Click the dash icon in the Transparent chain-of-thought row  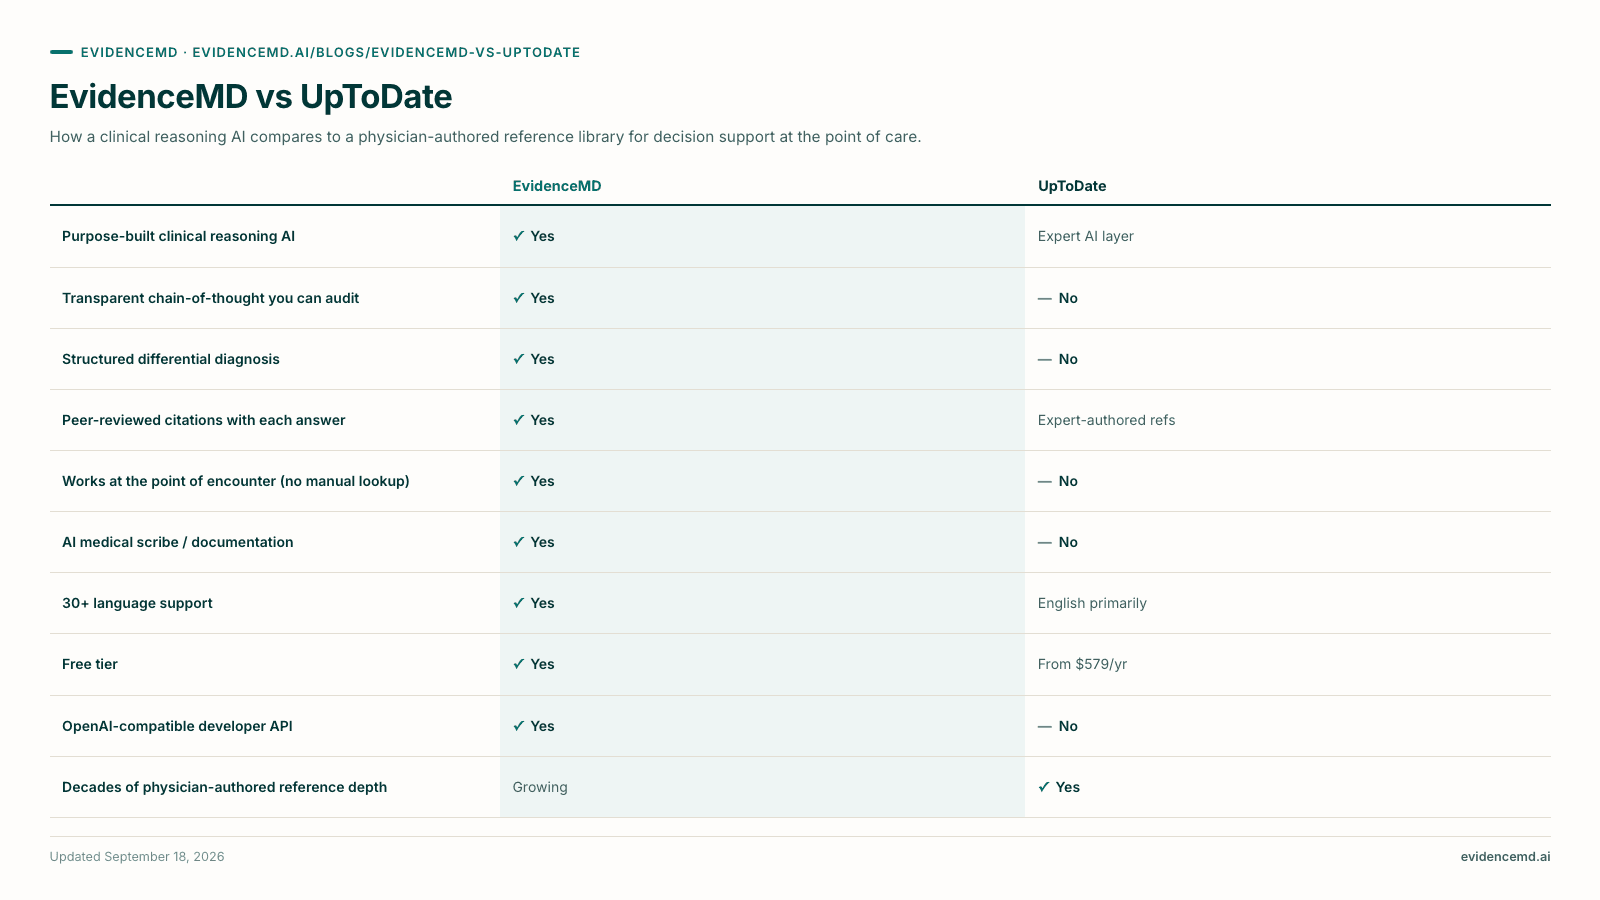coord(1044,298)
